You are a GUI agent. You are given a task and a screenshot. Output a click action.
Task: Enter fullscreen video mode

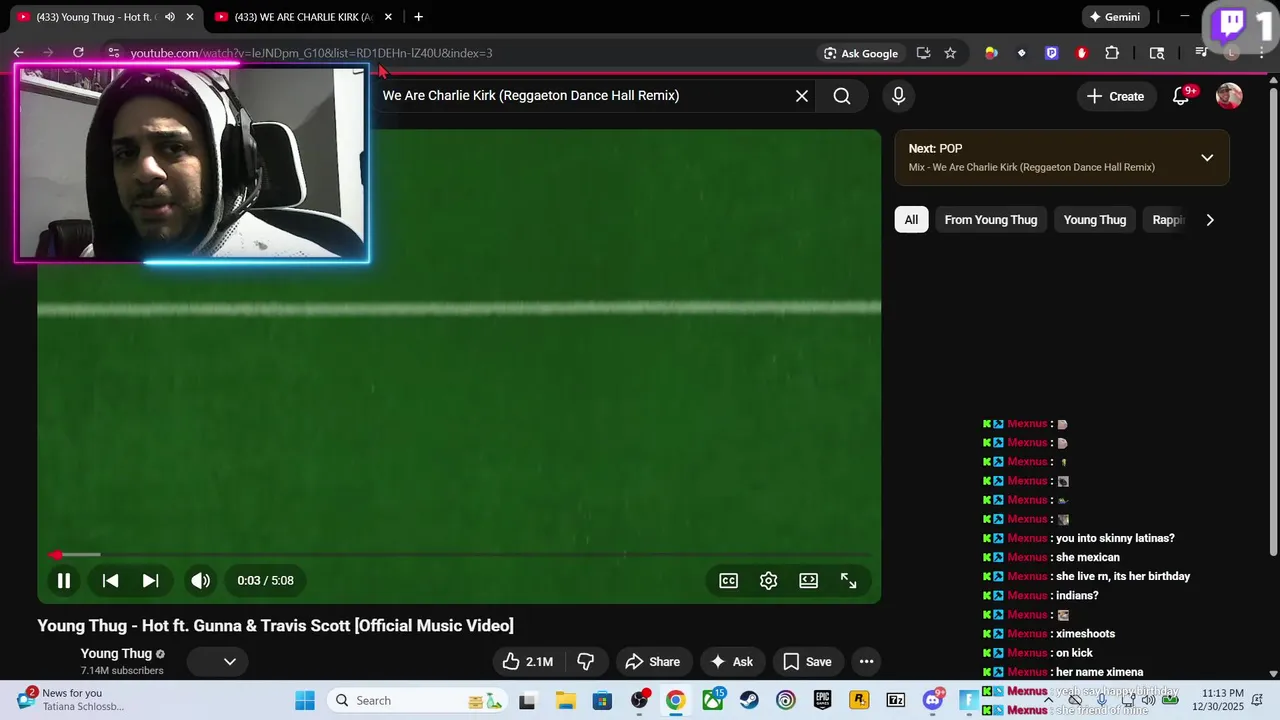click(x=848, y=580)
